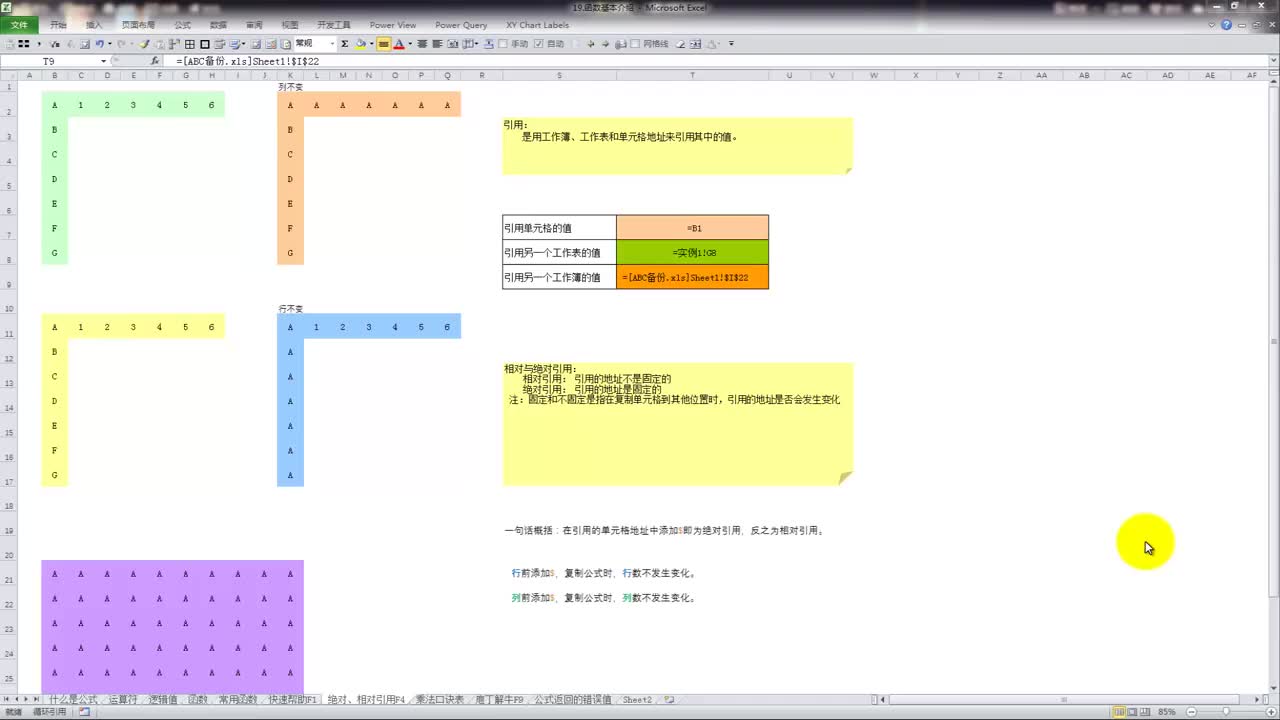
Task: Click the Normal view icon in status bar
Action: point(1118,712)
